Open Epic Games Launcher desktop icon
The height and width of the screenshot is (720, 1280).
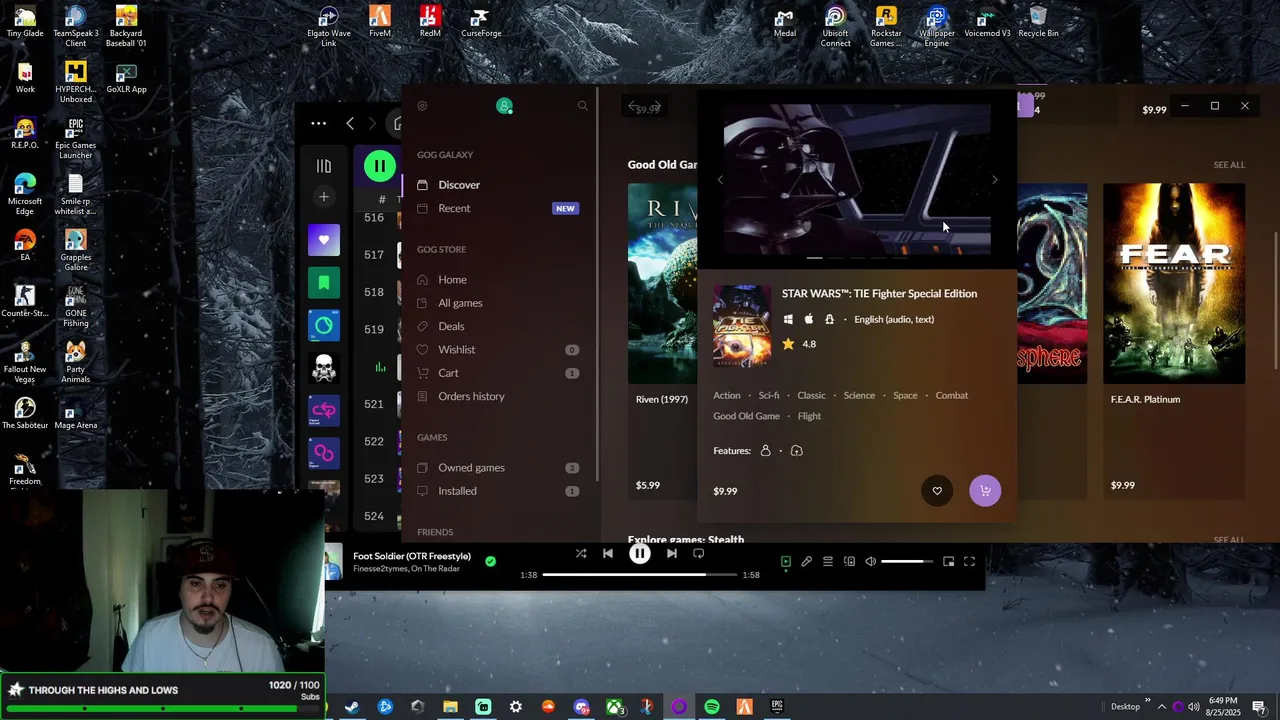tap(75, 139)
